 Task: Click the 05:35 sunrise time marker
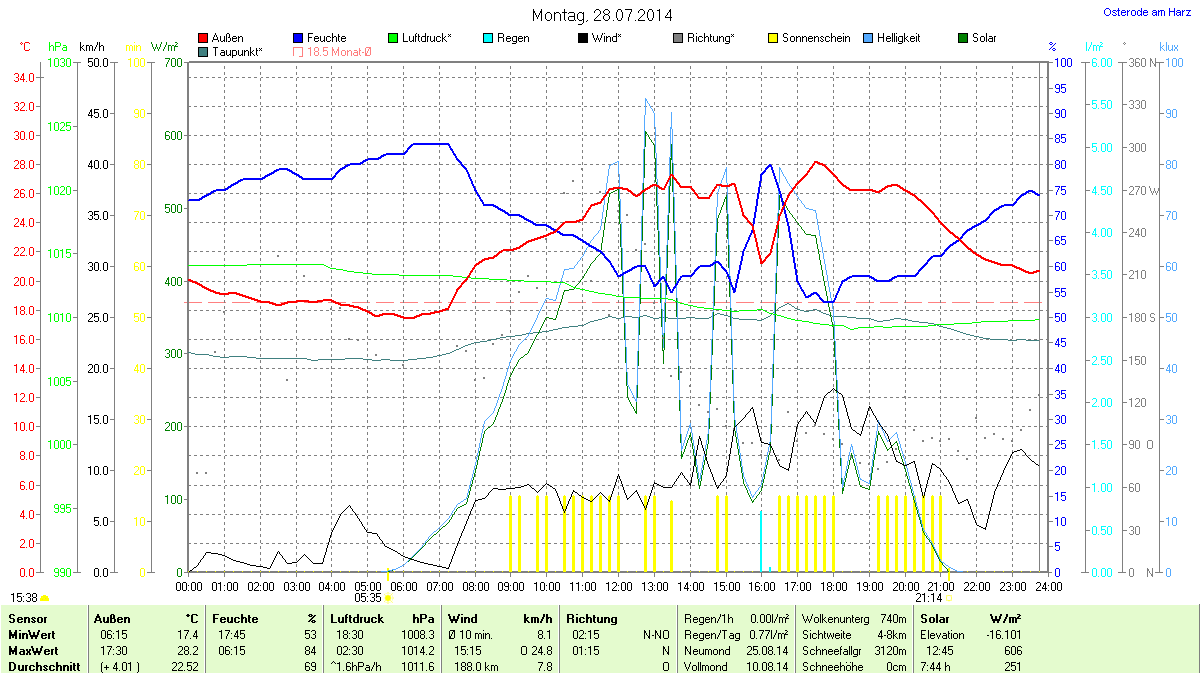368,598
